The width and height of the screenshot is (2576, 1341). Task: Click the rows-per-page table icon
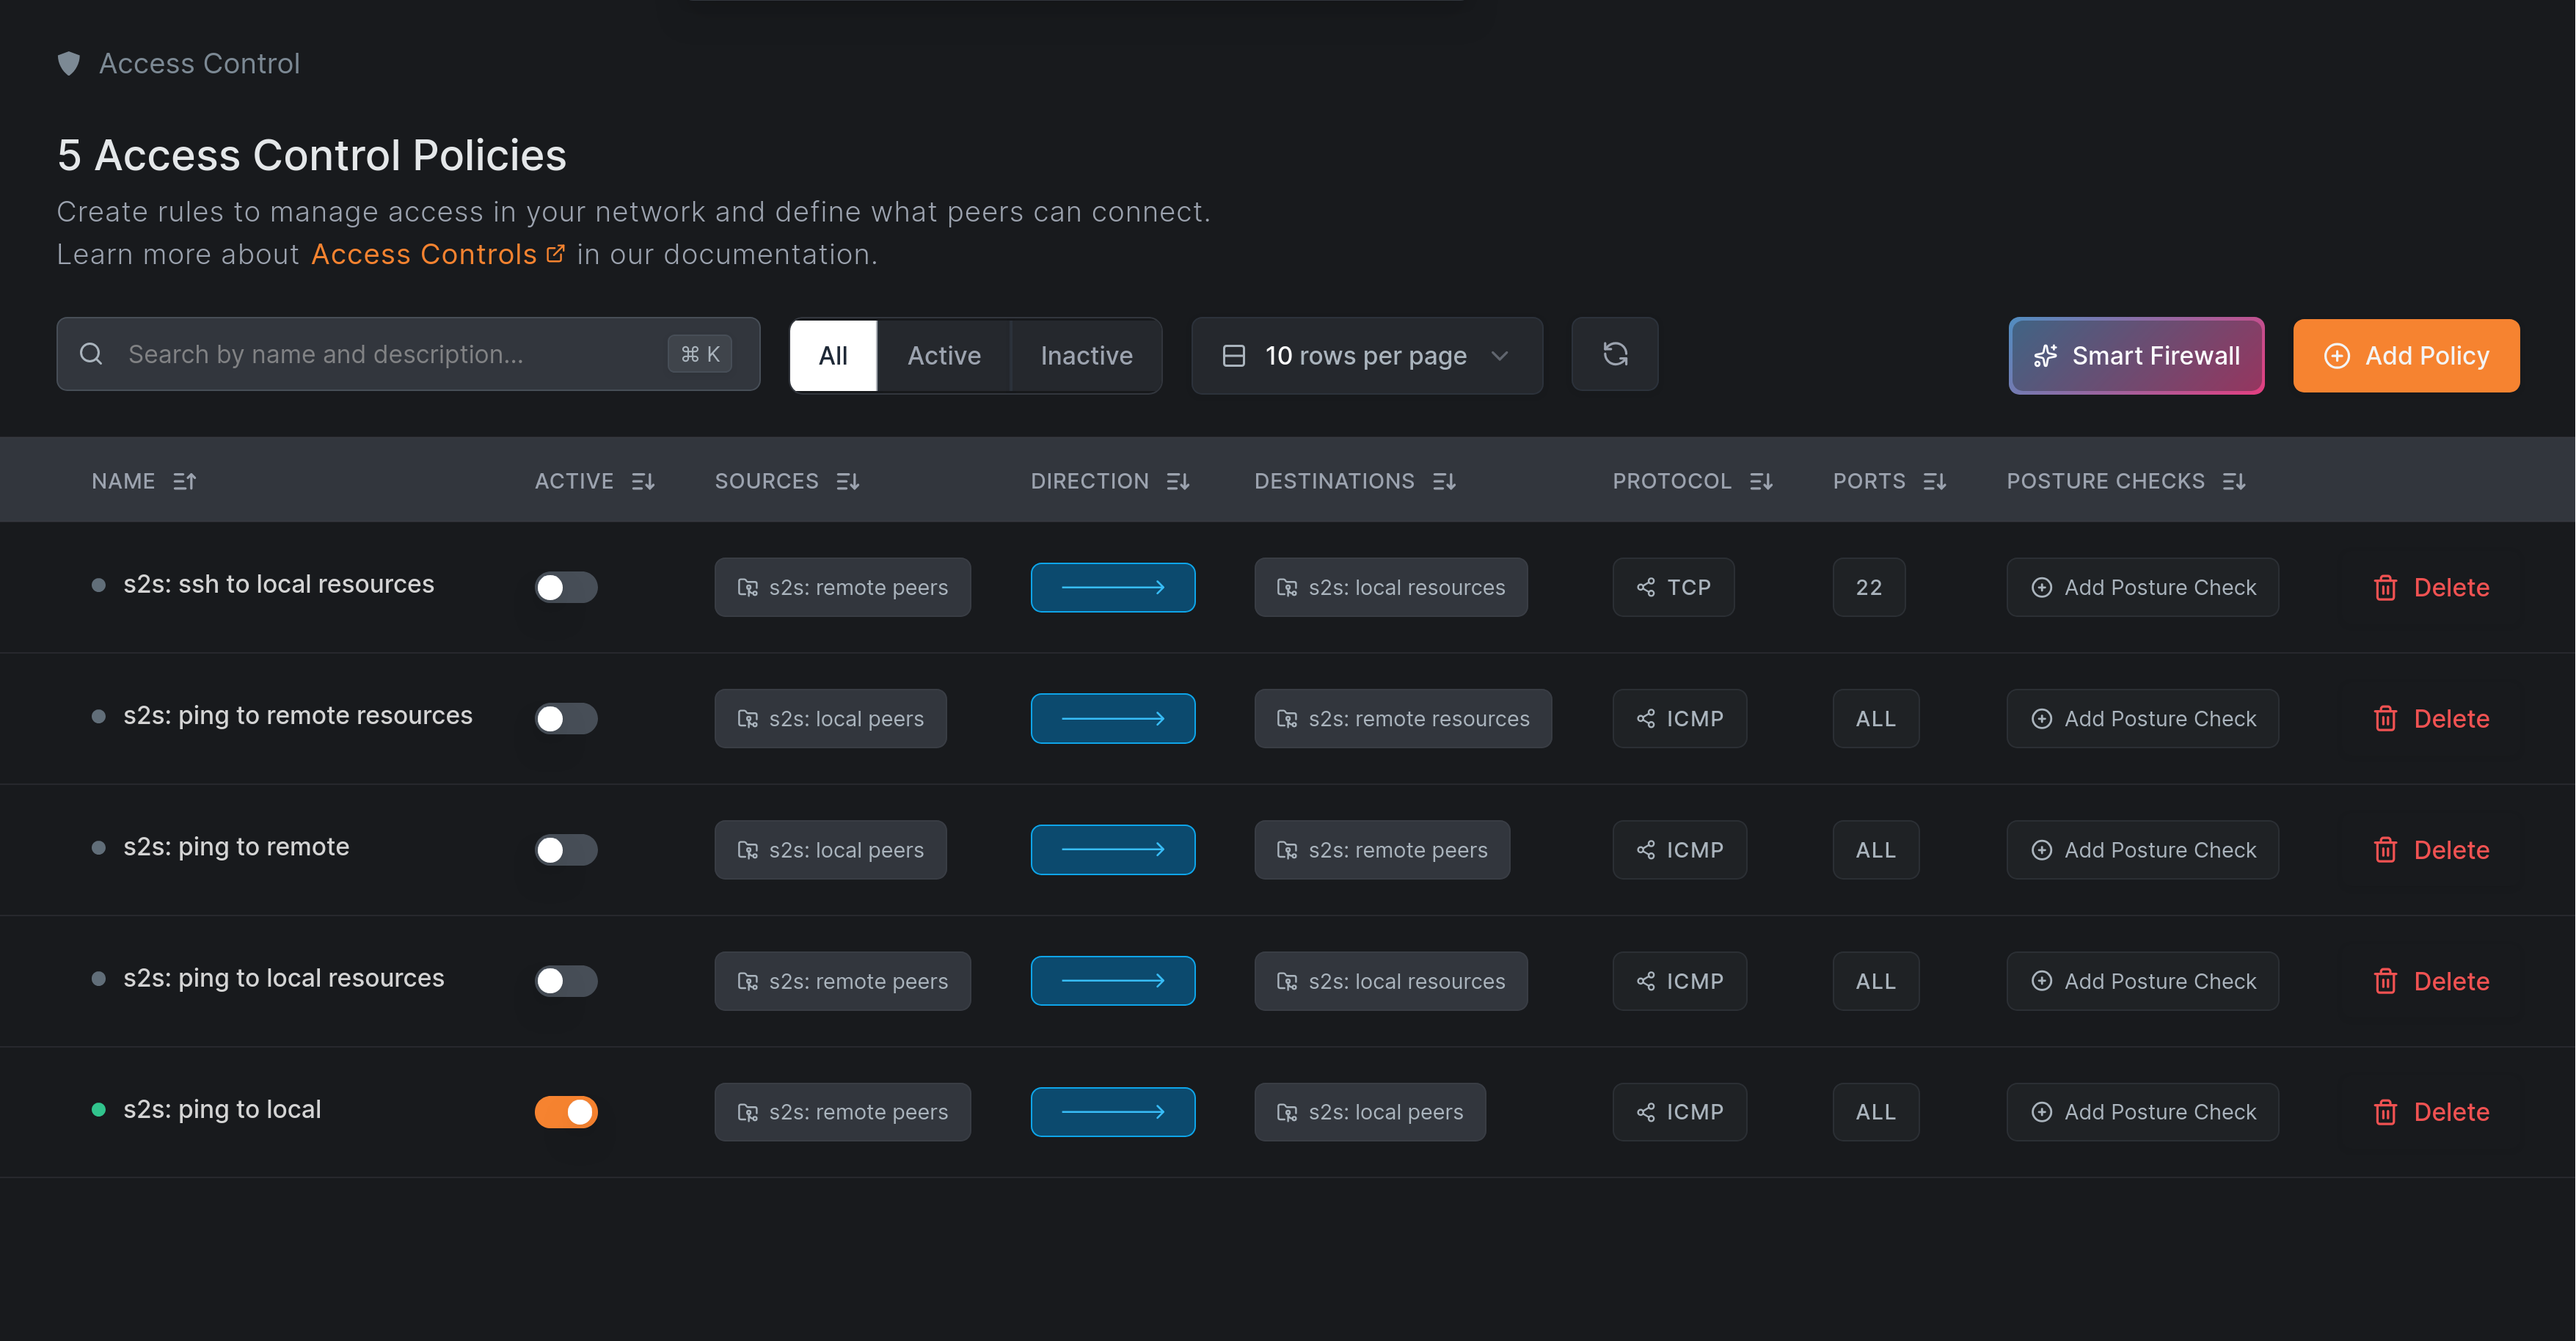(x=1233, y=355)
